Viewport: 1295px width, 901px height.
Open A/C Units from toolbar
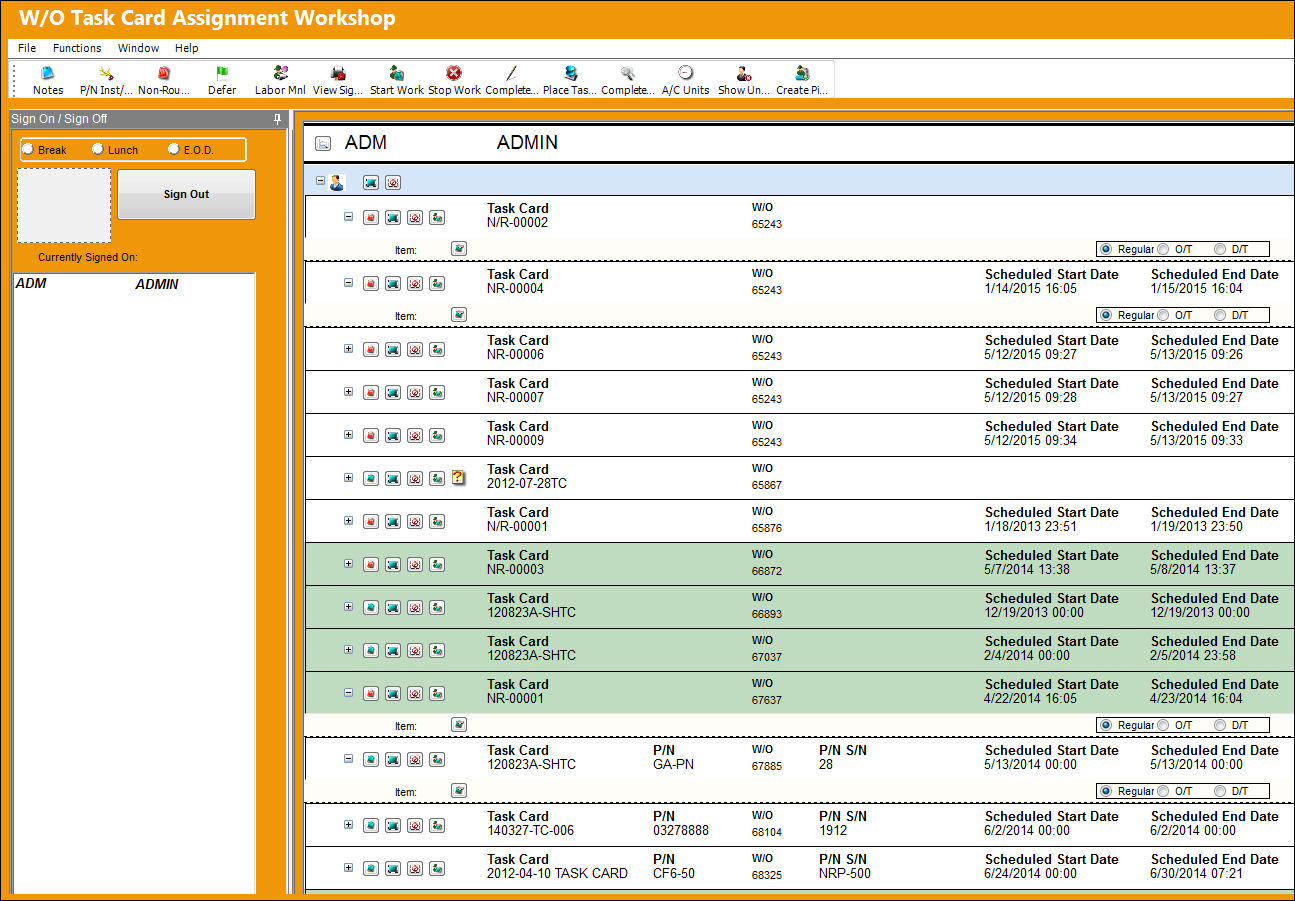click(686, 80)
